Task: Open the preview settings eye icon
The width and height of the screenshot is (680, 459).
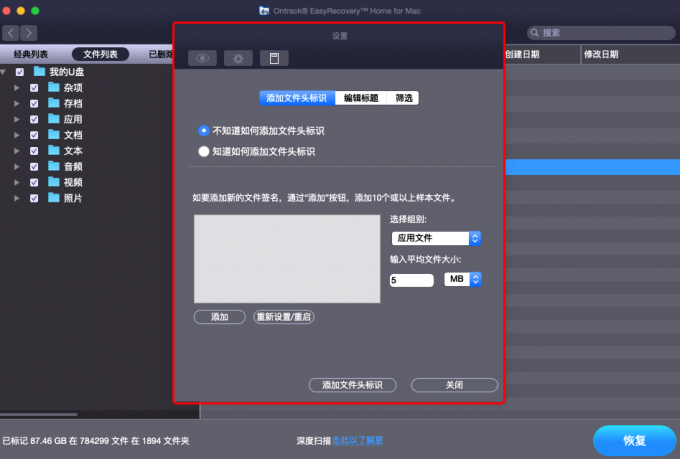Action: coord(202,58)
